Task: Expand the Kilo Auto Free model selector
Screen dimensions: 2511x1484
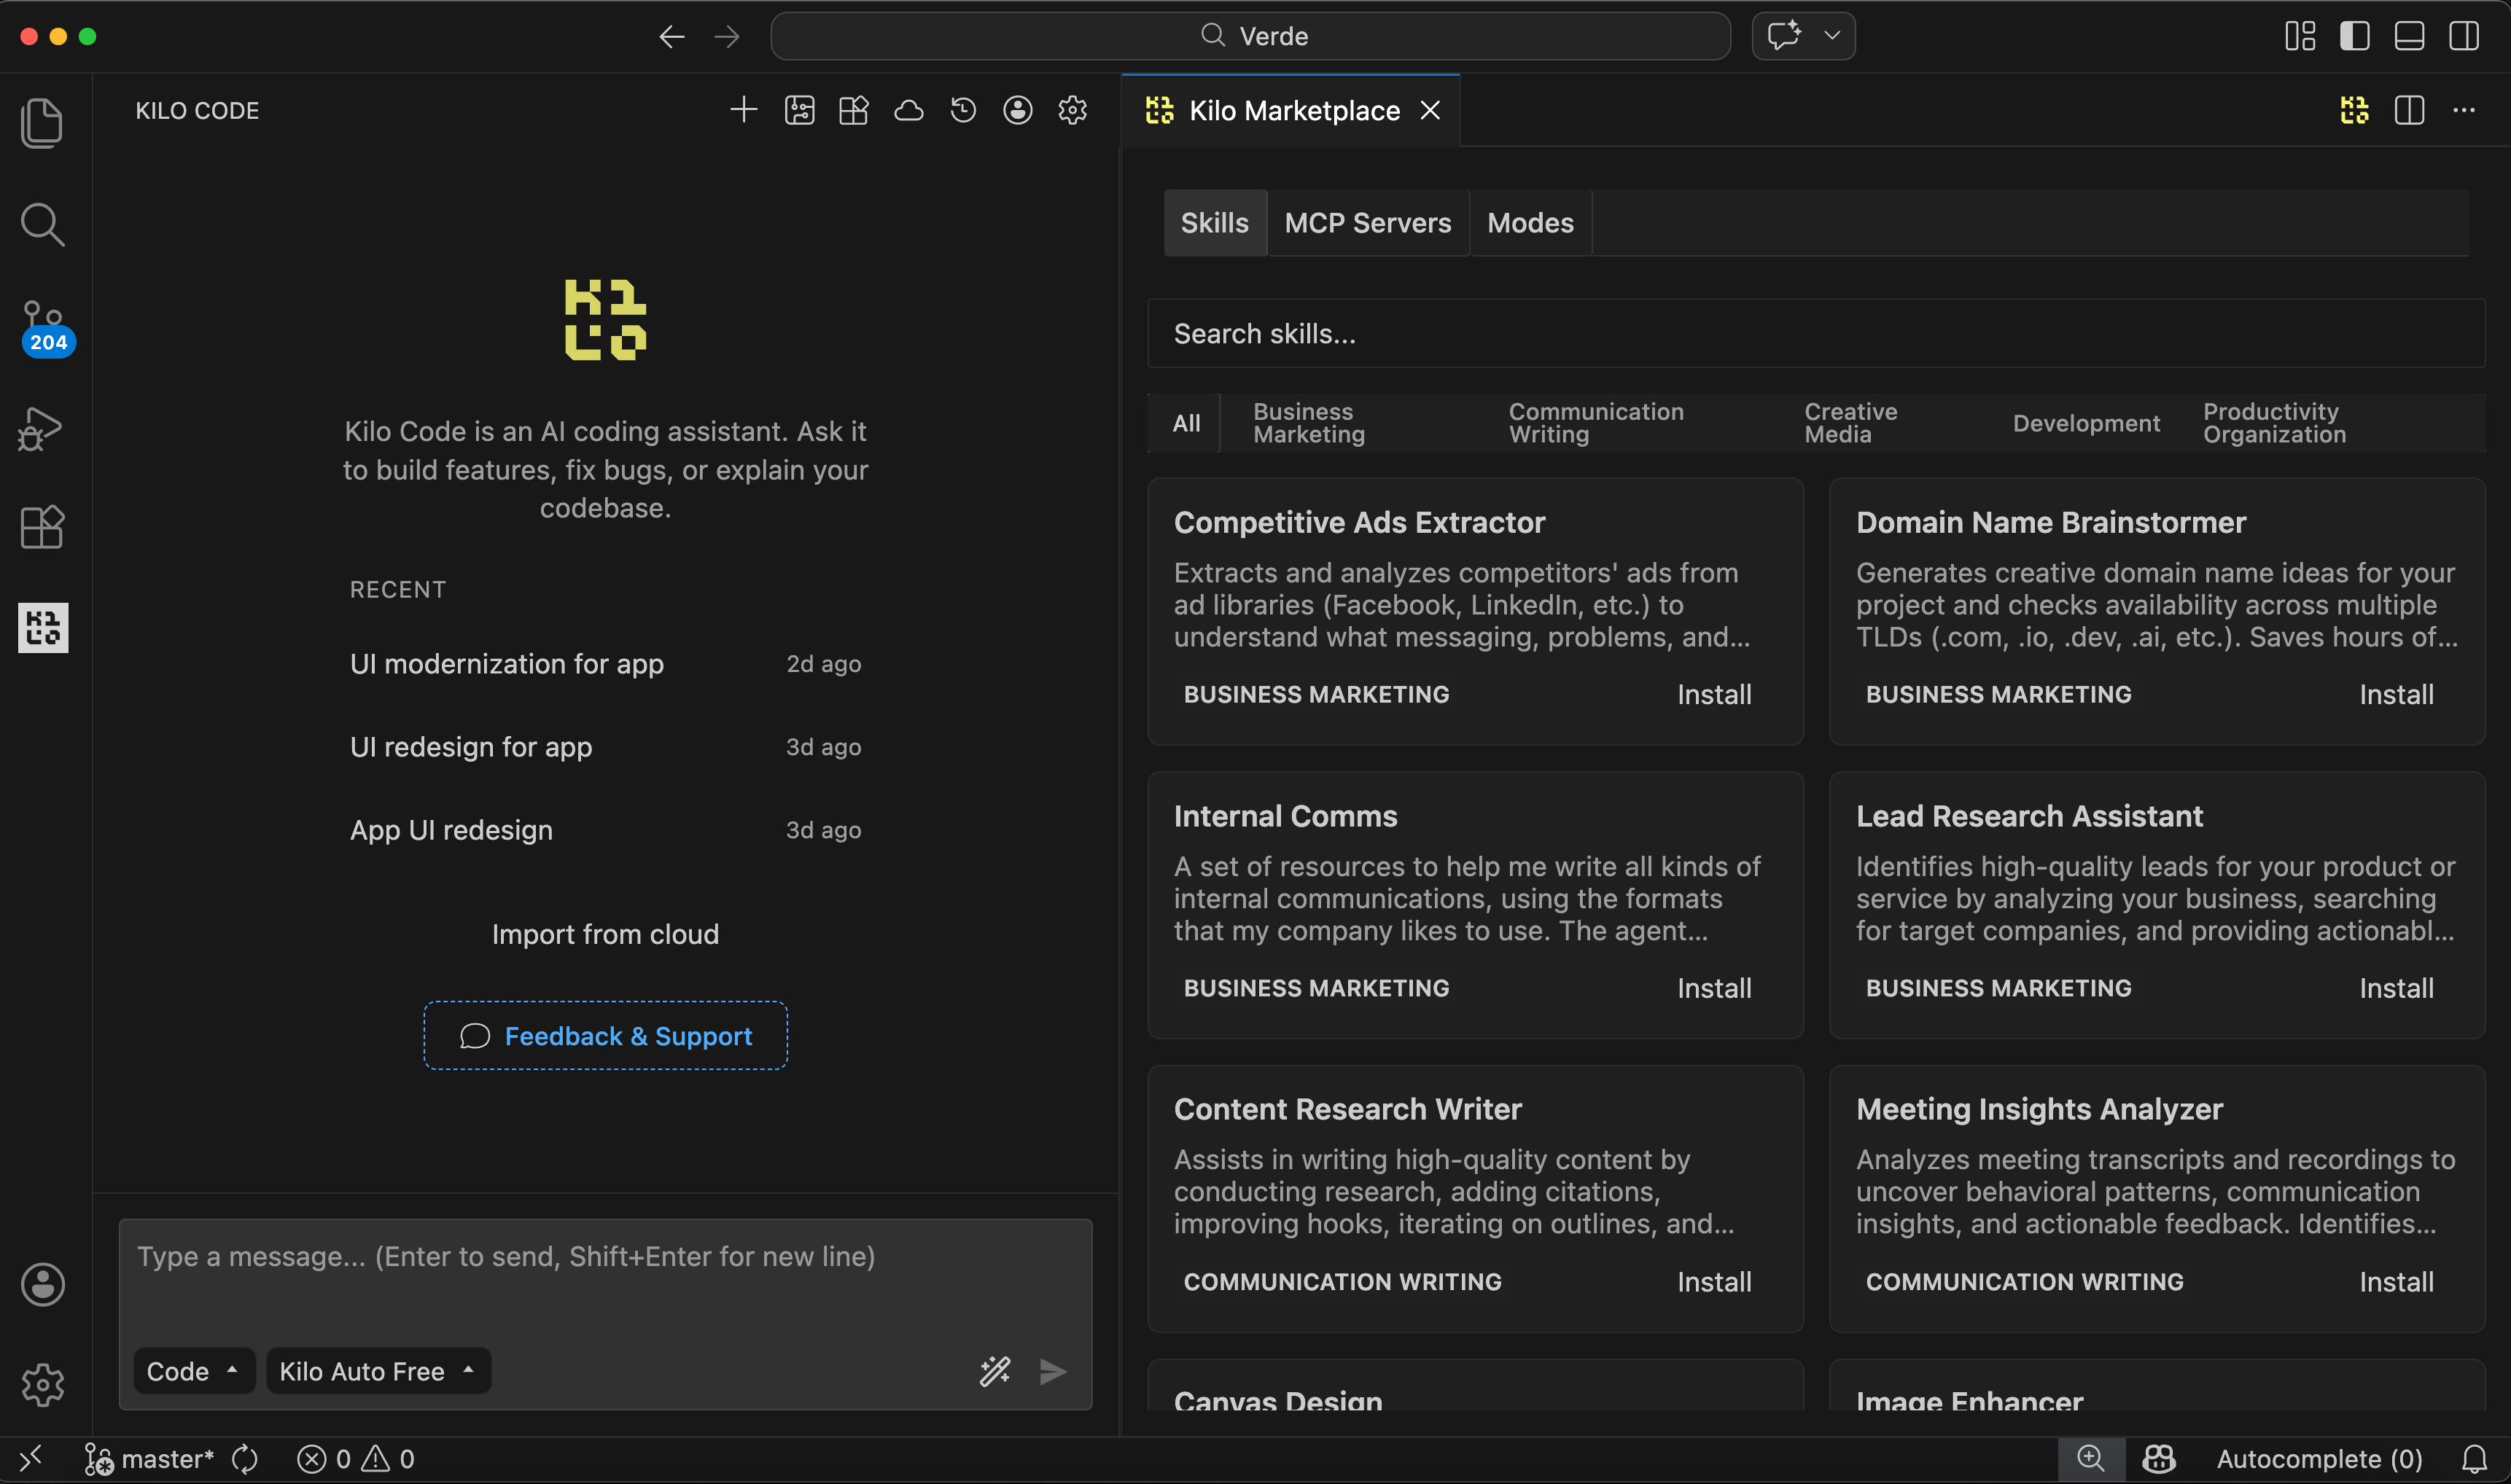Action: pos(377,1371)
